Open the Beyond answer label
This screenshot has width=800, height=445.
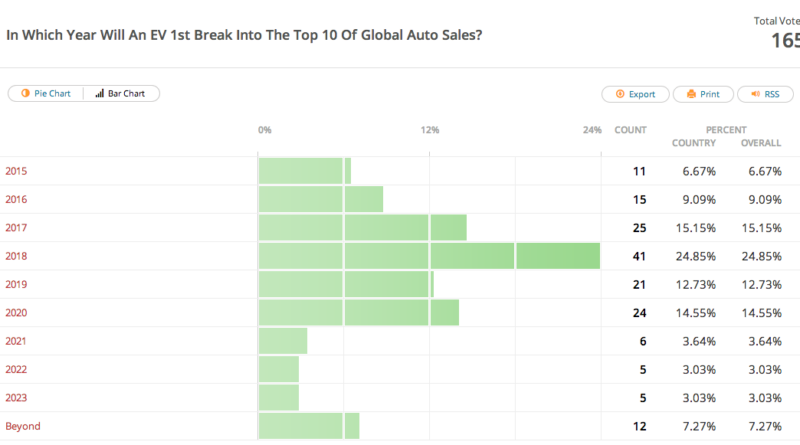point(23,426)
